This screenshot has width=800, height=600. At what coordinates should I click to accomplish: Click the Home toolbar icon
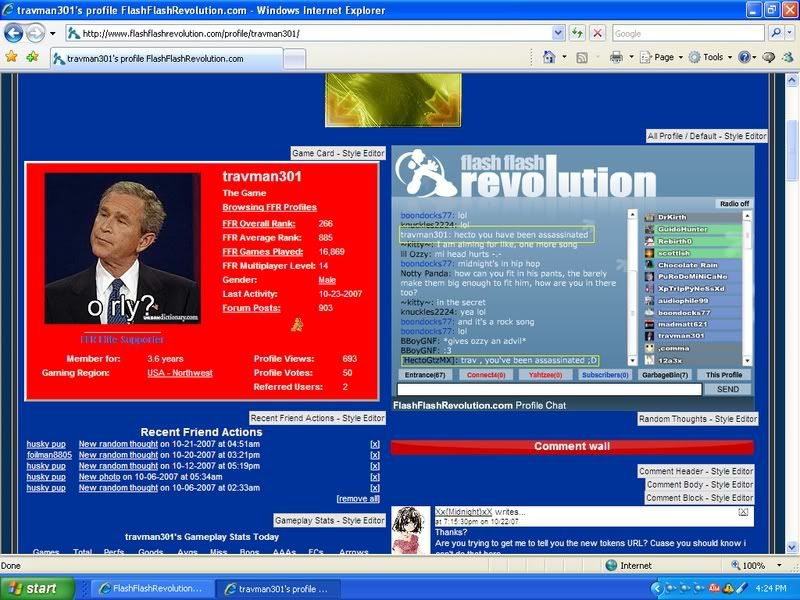coord(549,57)
